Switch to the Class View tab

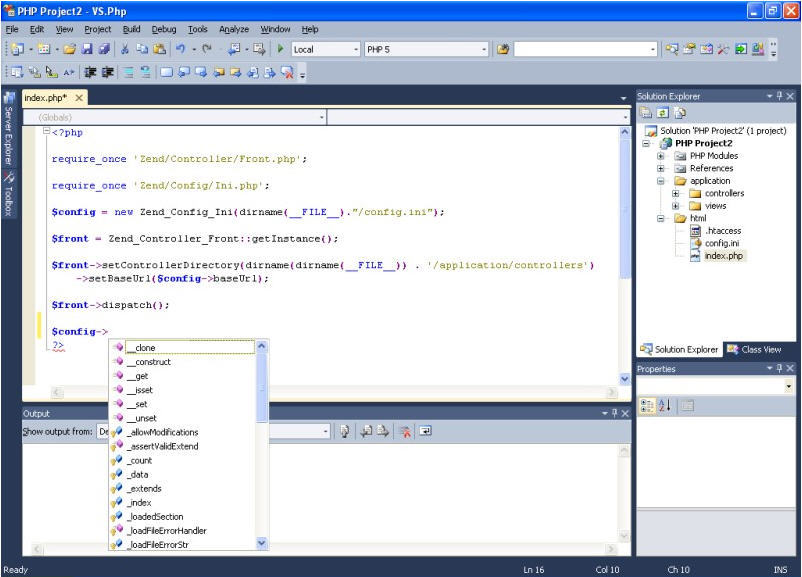(x=754, y=349)
